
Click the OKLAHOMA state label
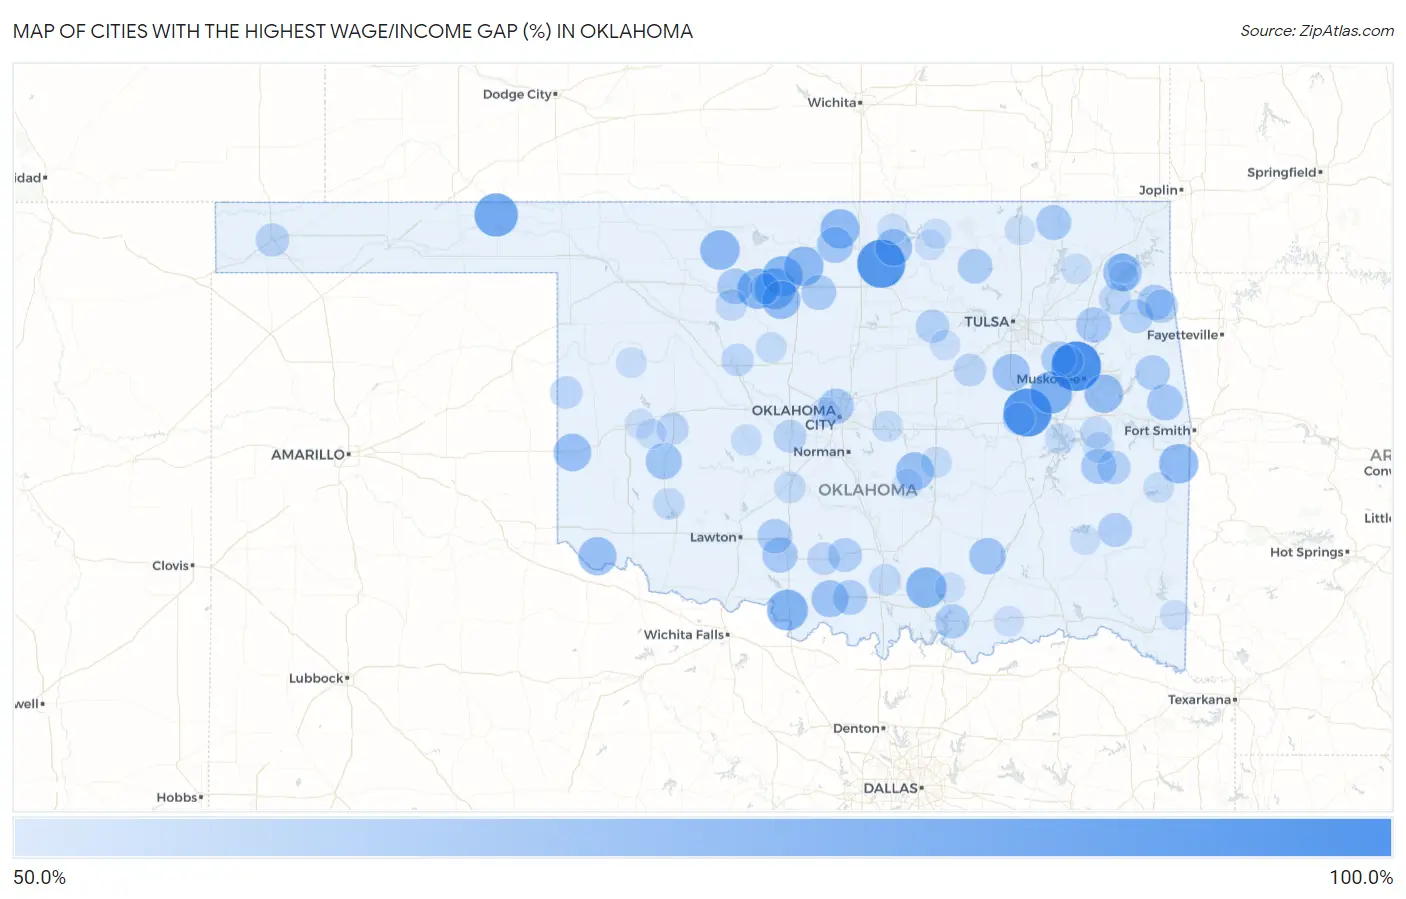click(x=867, y=490)
